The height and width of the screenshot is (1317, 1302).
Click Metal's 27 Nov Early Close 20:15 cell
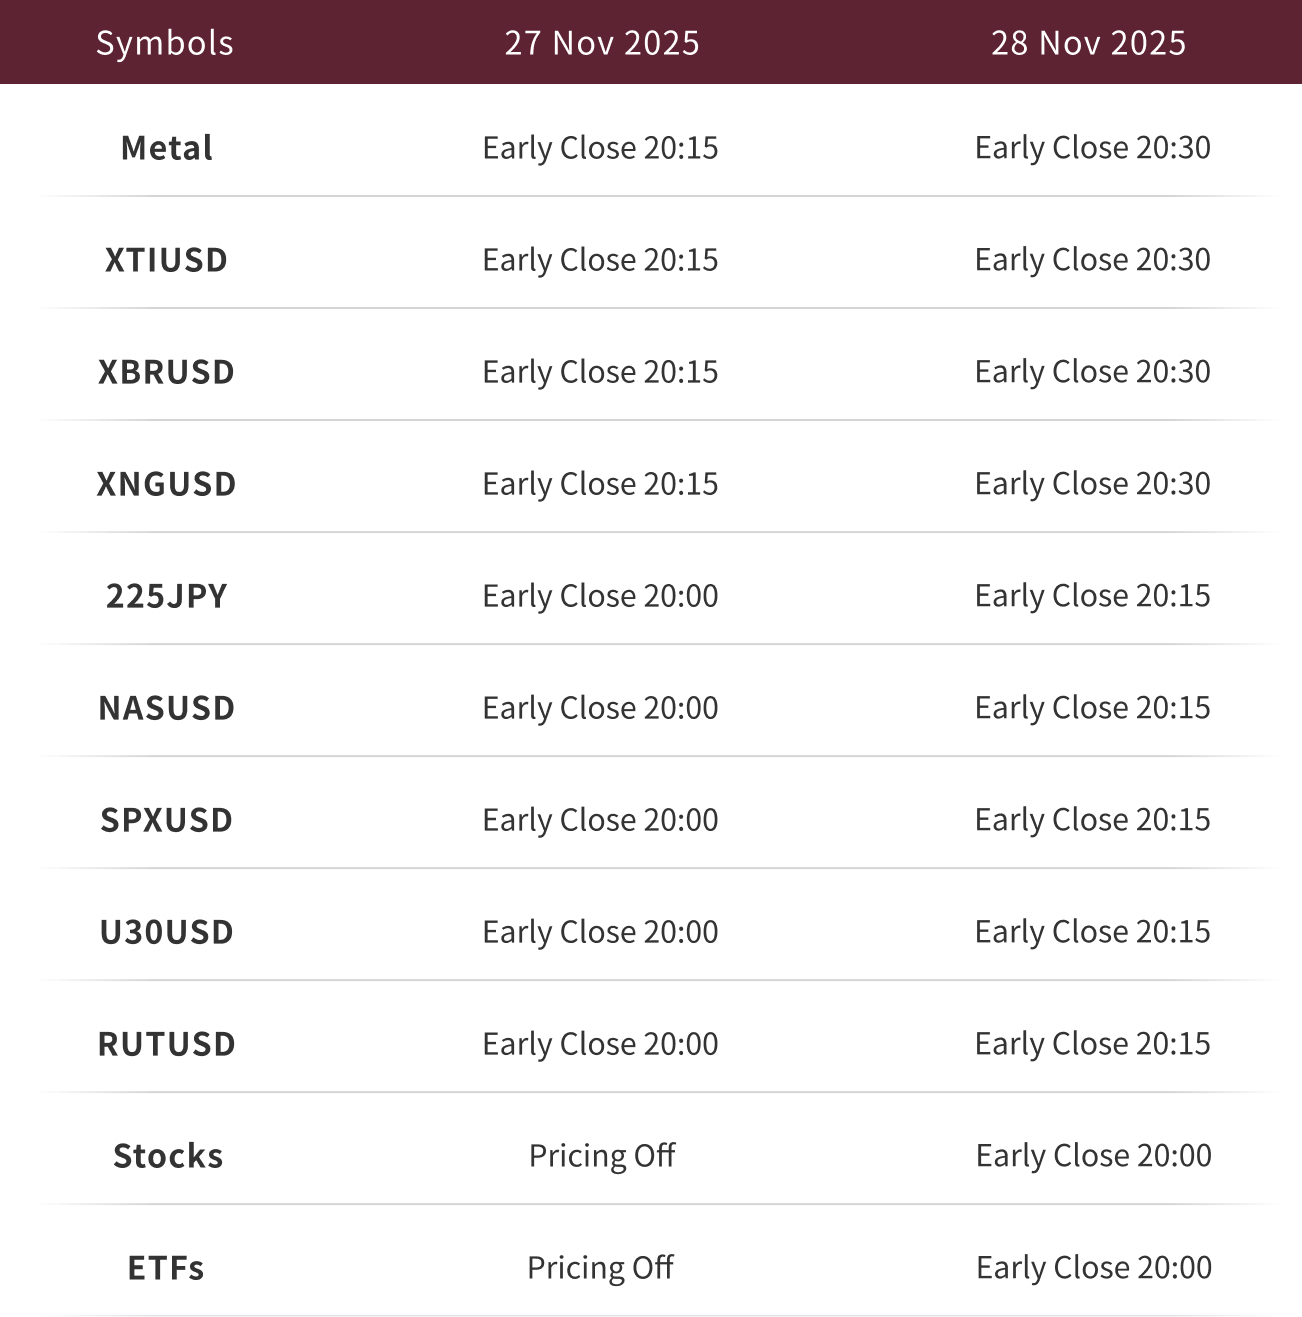[x=600, y=148]
